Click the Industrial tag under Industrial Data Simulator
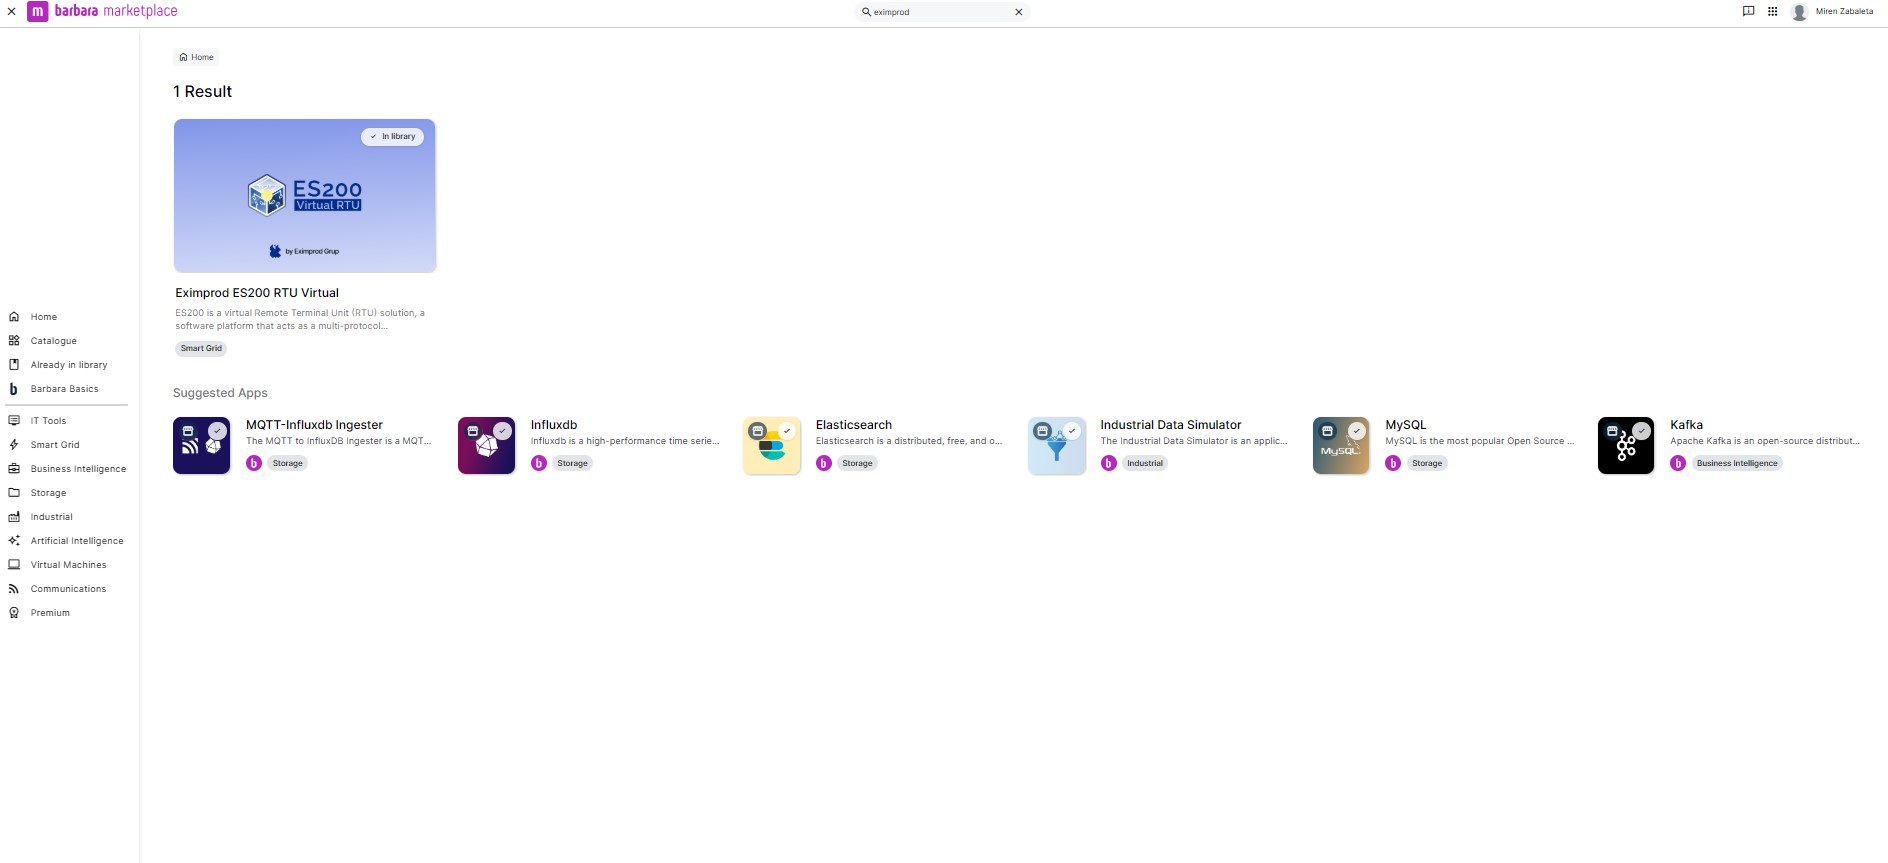The image size is (1888, 863). (x=1145, y=463)
